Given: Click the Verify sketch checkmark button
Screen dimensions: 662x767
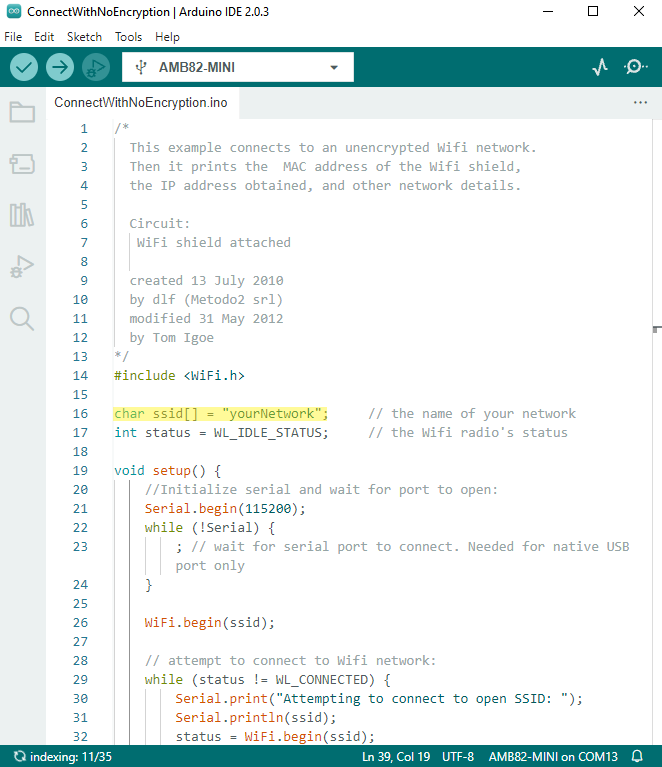Looking at the screenshot, I should pos(24,67).
